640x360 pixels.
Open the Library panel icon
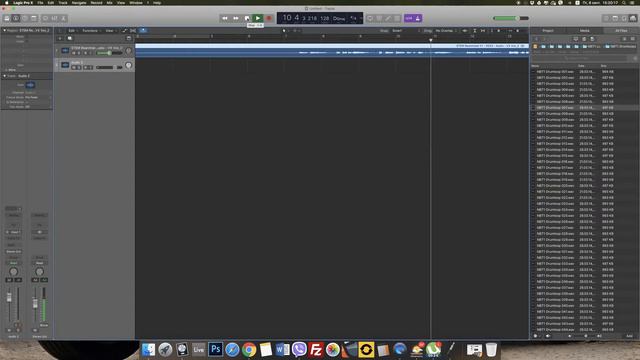pos(7,18)
